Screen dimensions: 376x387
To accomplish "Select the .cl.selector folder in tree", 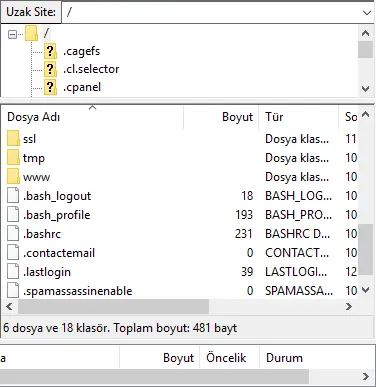I will [x=91, y=69].
